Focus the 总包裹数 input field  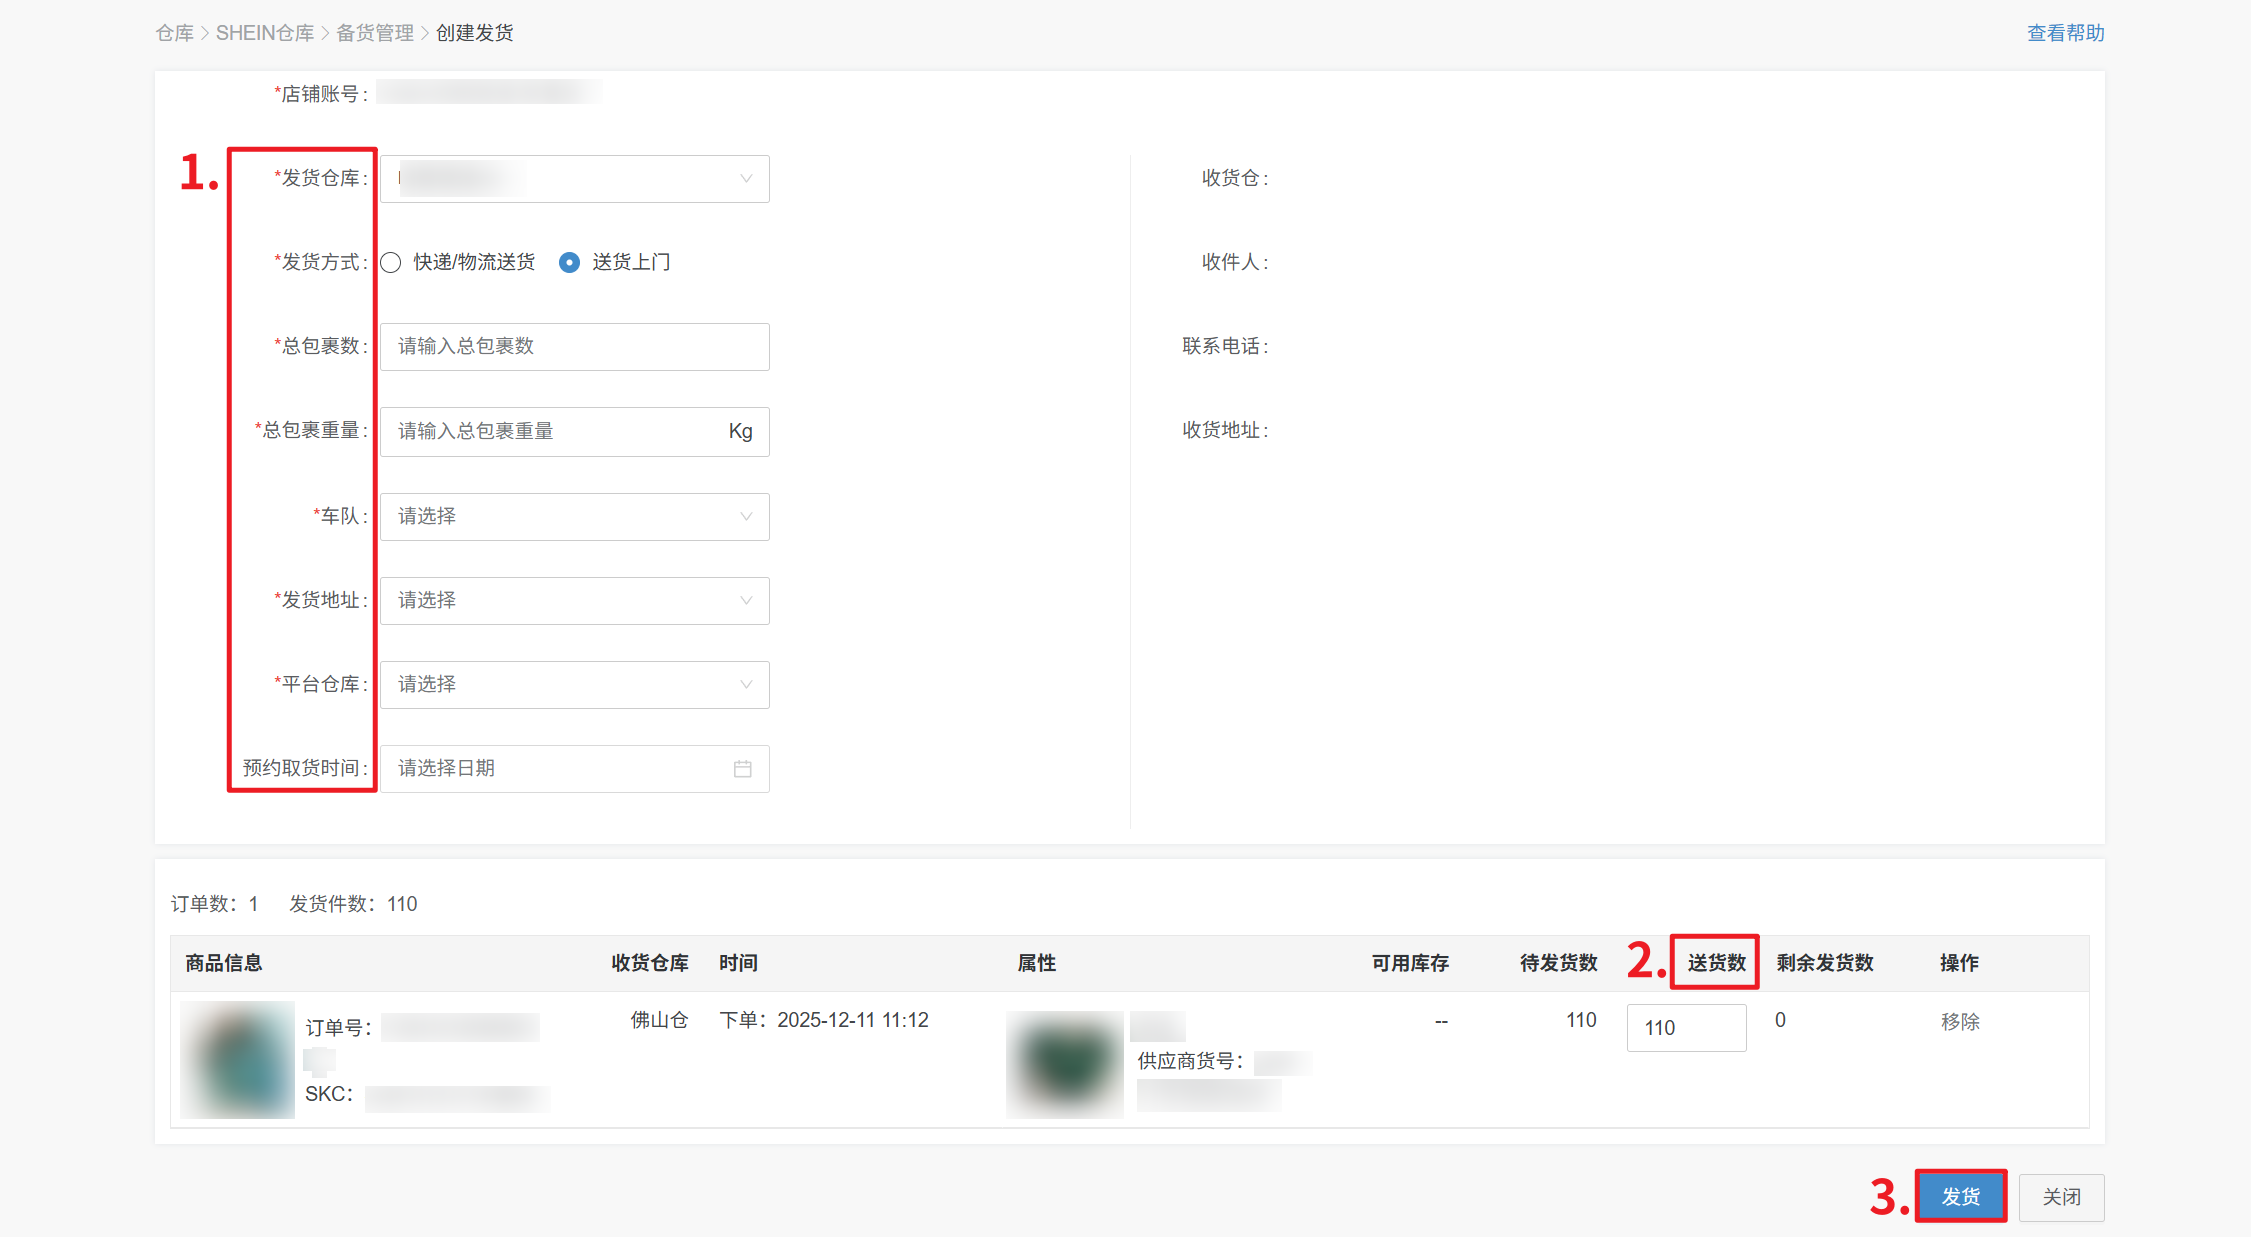coord(574,347)
